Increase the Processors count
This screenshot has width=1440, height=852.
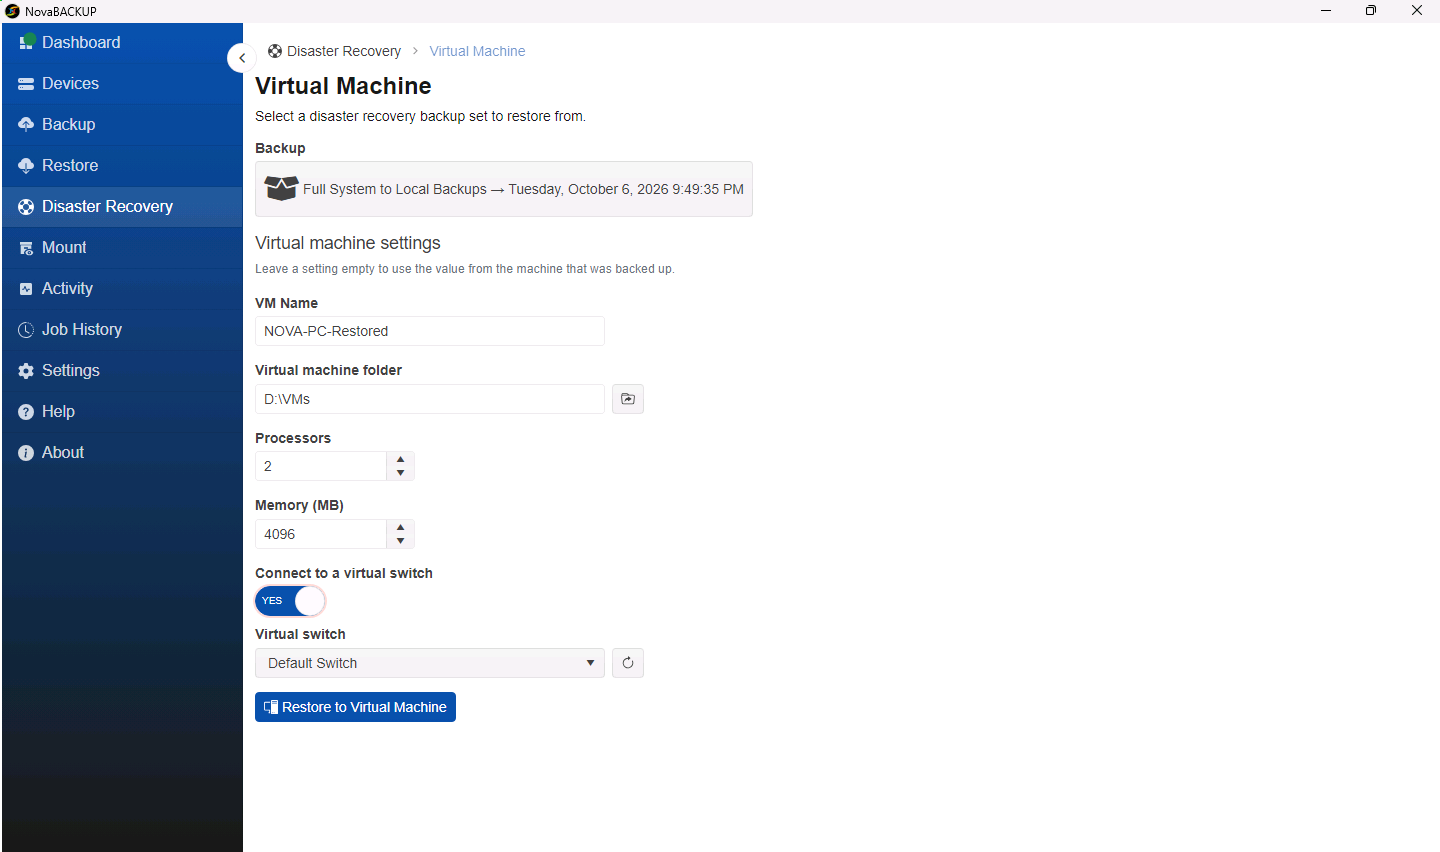400,459
